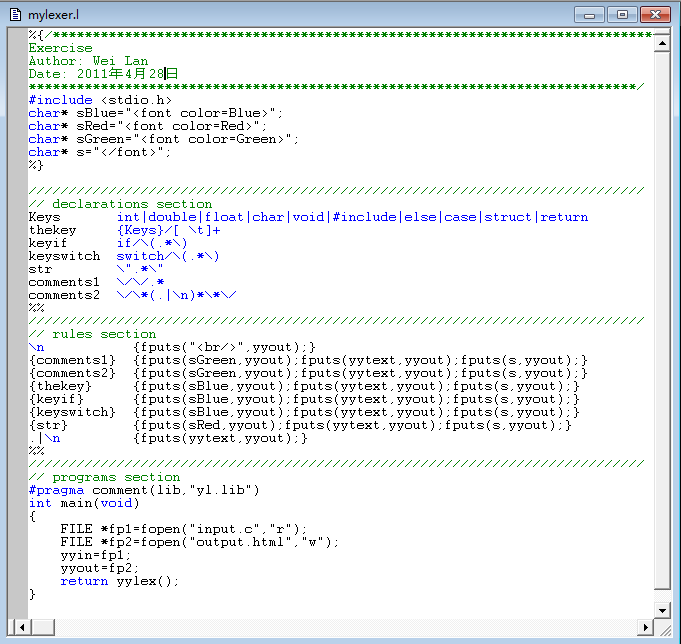Maximize the mylexer.l window
The height and width of the screenshot is (644, 681).
coord(622,15)
